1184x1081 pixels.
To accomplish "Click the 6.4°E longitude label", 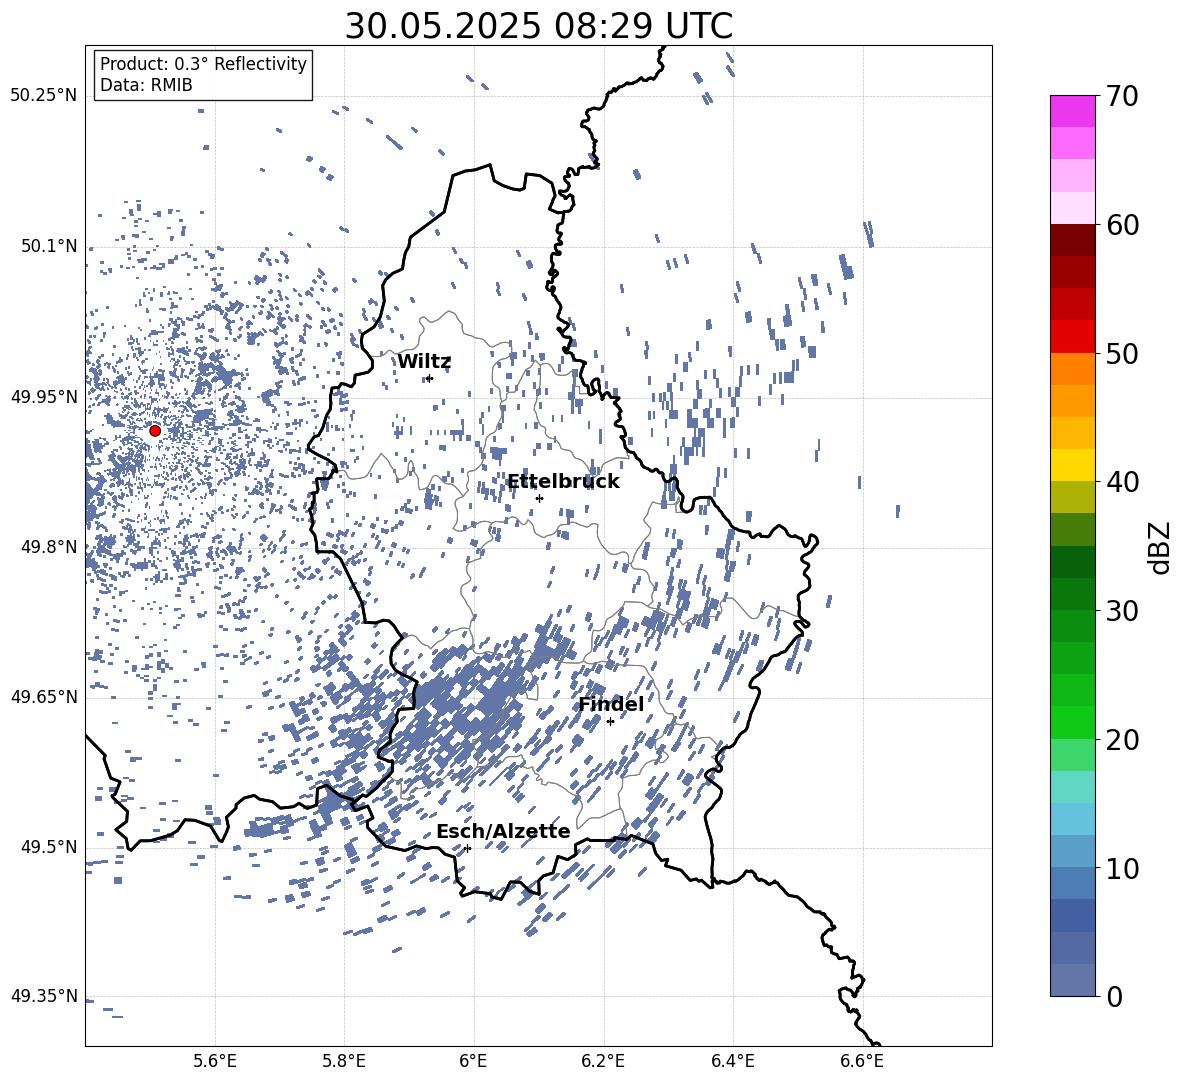I will pyautogui.click(x=732, y=1061).
